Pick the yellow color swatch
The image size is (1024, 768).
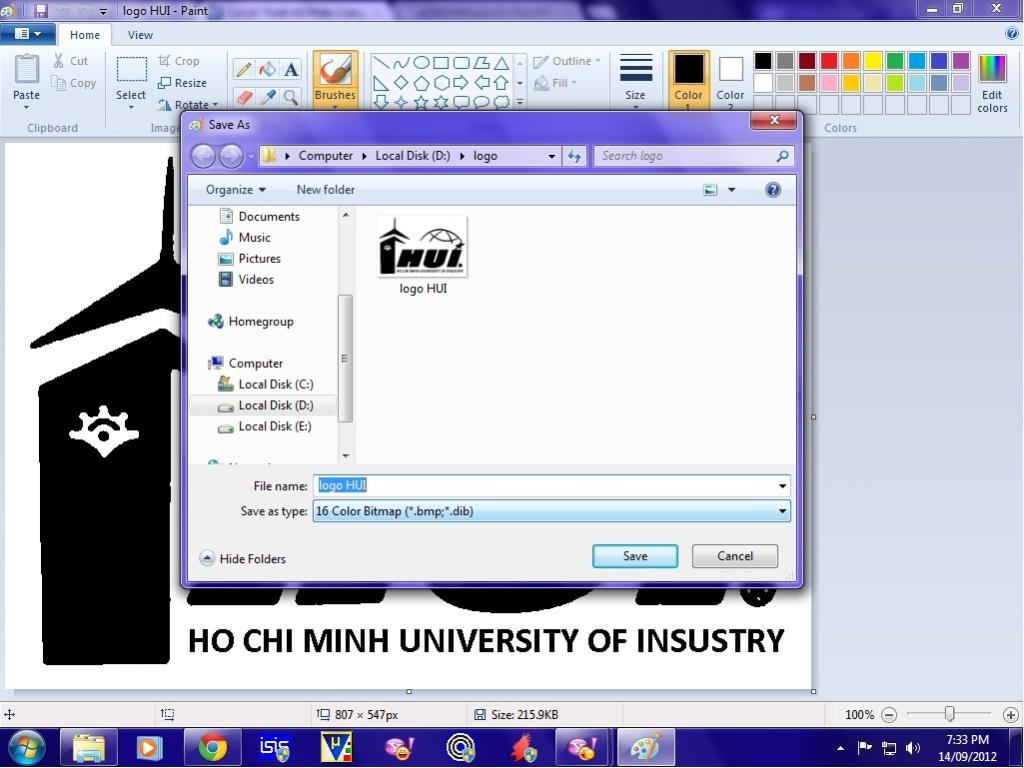tap(873, 61)
